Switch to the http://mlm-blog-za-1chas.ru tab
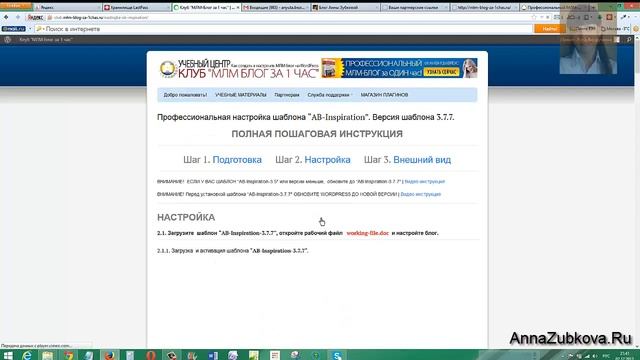Image resolution: width=640 pixels, height=360 pixels. (484, 7)
